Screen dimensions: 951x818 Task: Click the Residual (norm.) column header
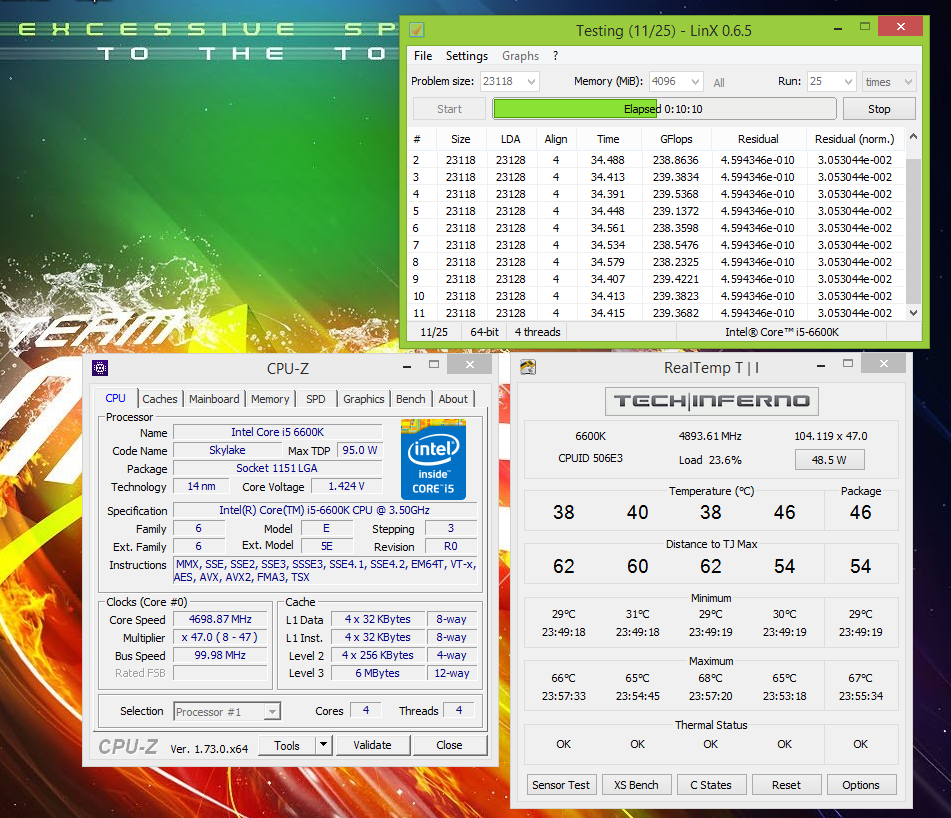854,139
